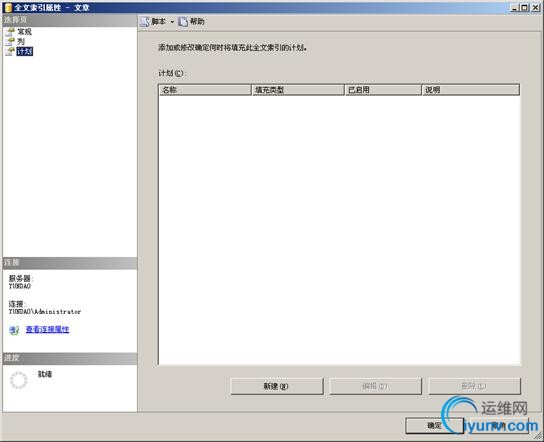Click the 新建 (New) button
The width and height of the screenshot is (544, 442).
pos(277,386)
